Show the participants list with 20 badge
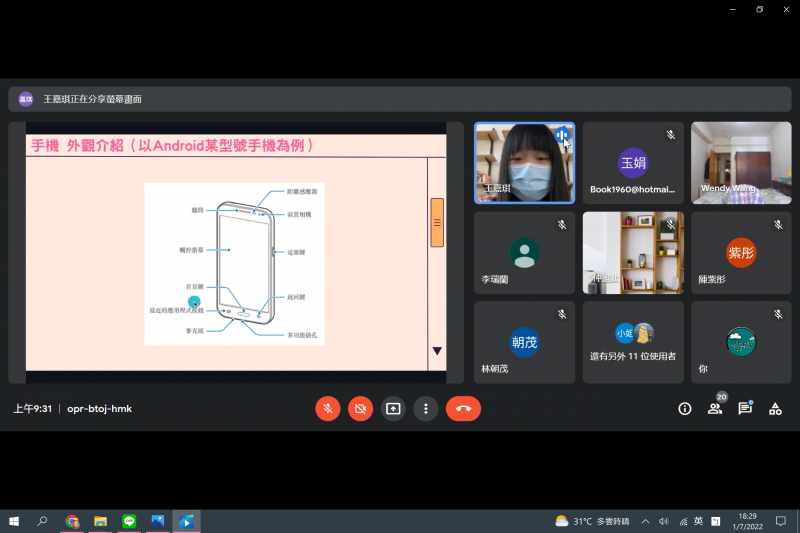 coord(715,408)
